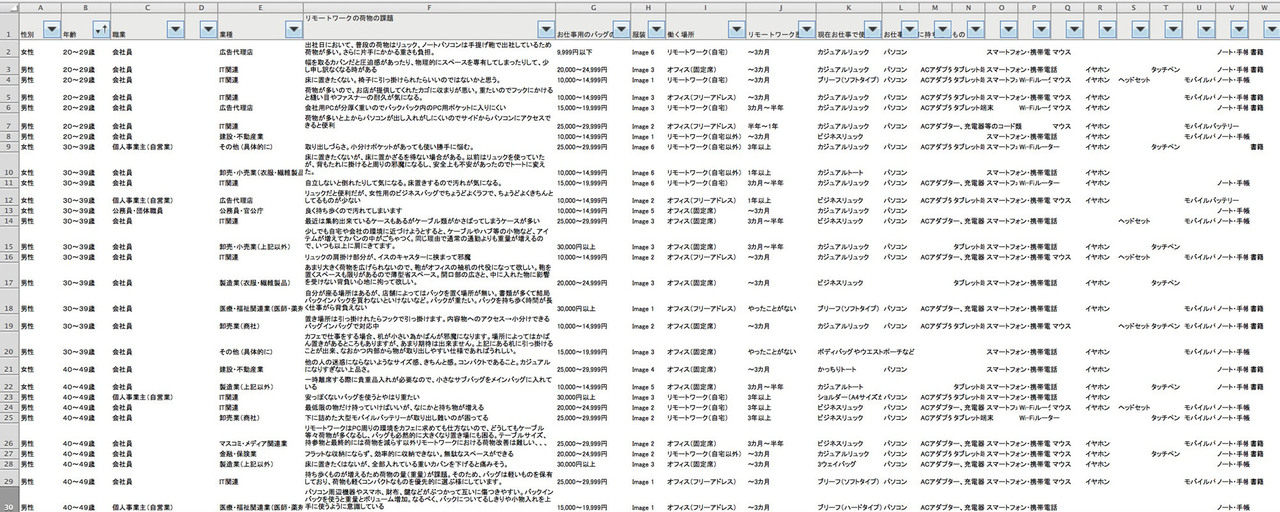Open the filter dropdown in column Q
Image resolution: width=1280 pixels, height=512 pixels.
point(1075,30)
